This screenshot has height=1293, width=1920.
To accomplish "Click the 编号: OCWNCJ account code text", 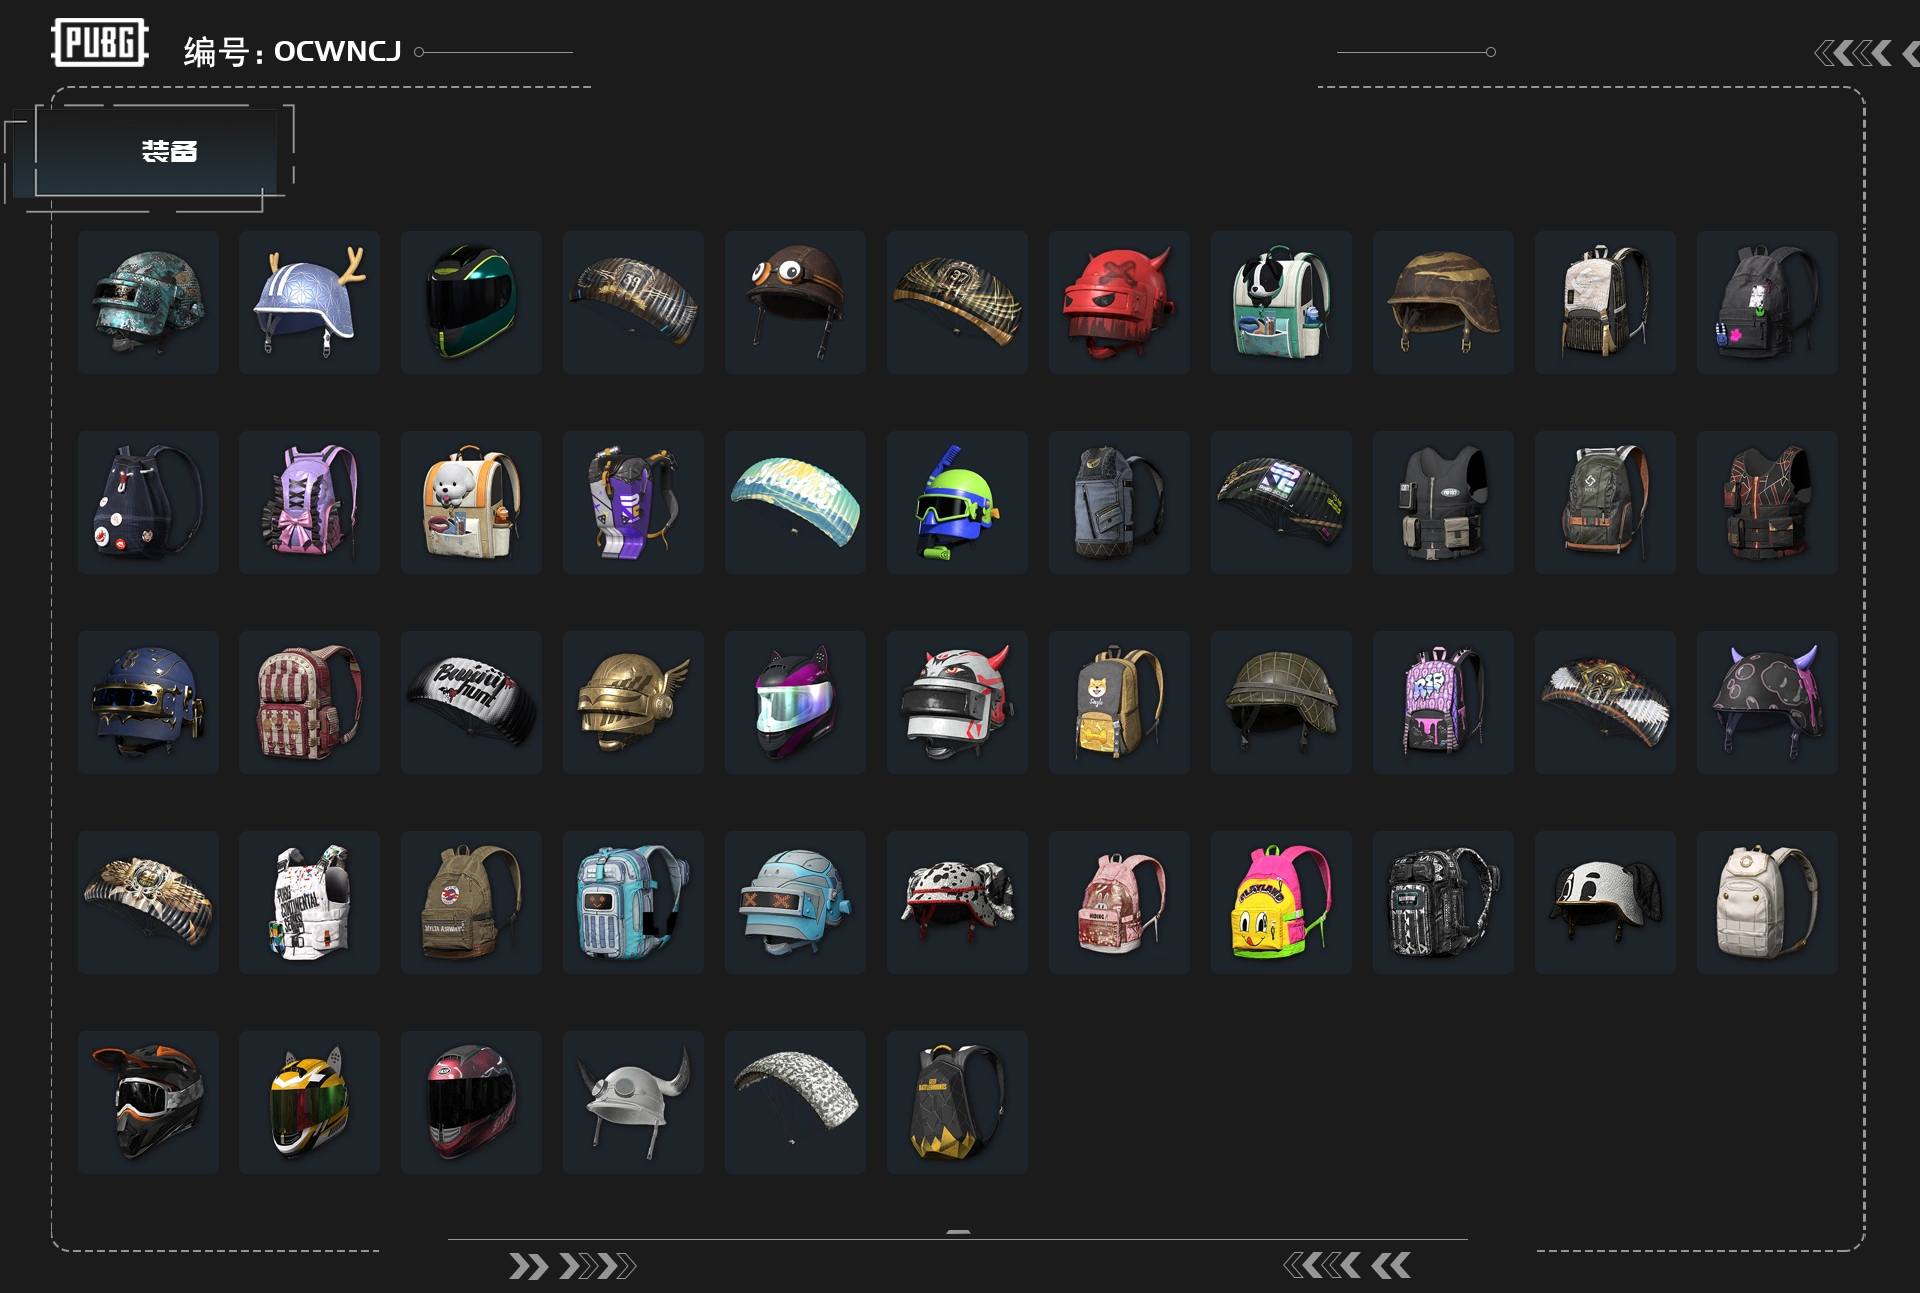I will 292,52.
